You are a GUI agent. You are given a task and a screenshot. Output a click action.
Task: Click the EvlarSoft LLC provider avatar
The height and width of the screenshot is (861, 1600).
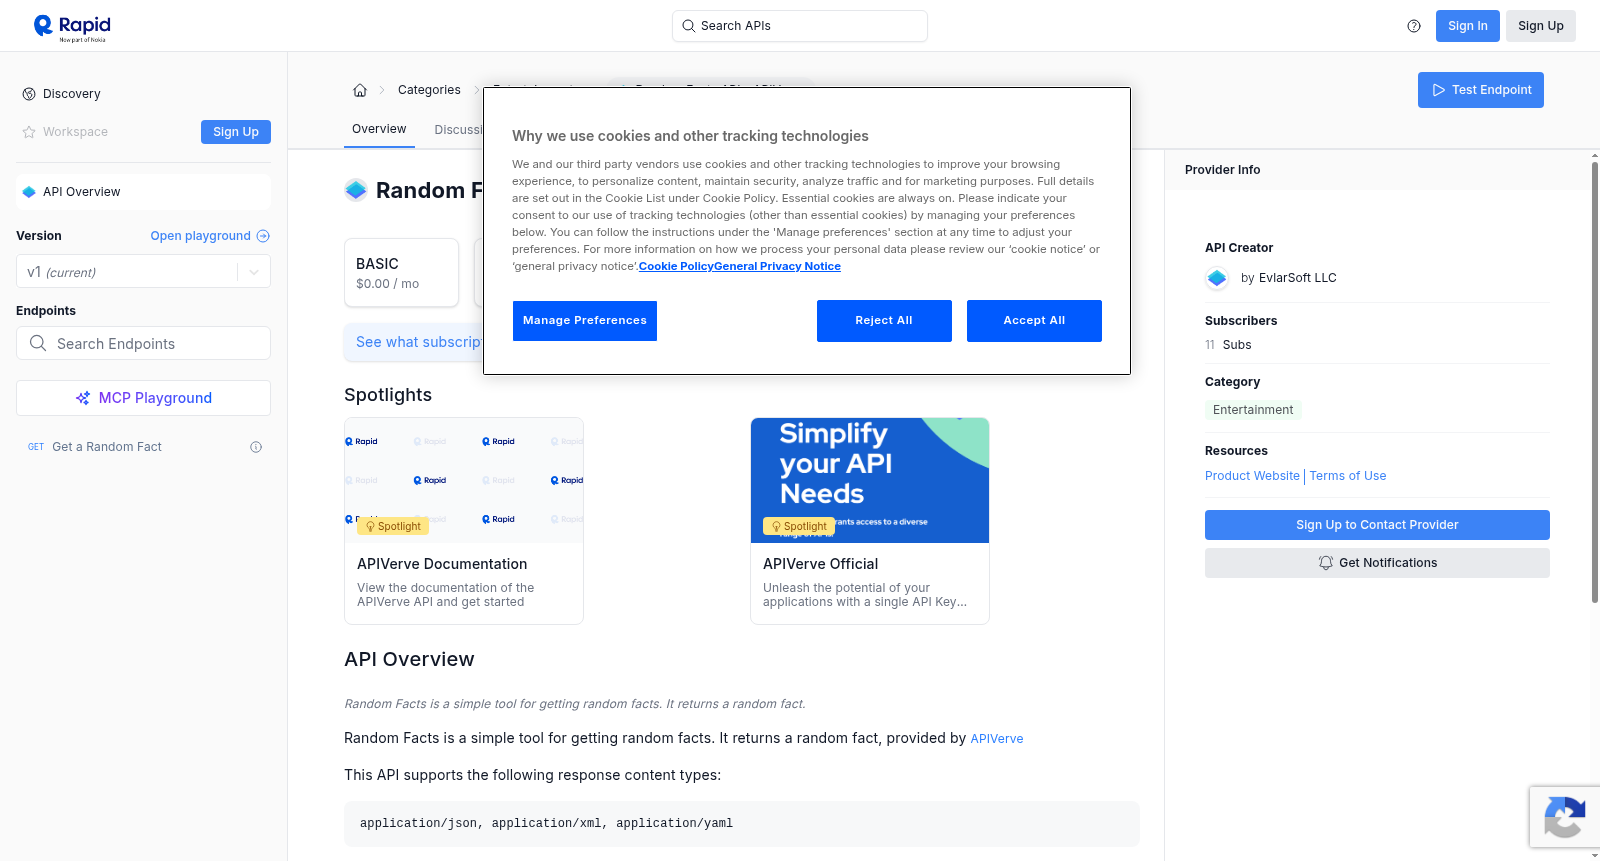coord(1217,278)
